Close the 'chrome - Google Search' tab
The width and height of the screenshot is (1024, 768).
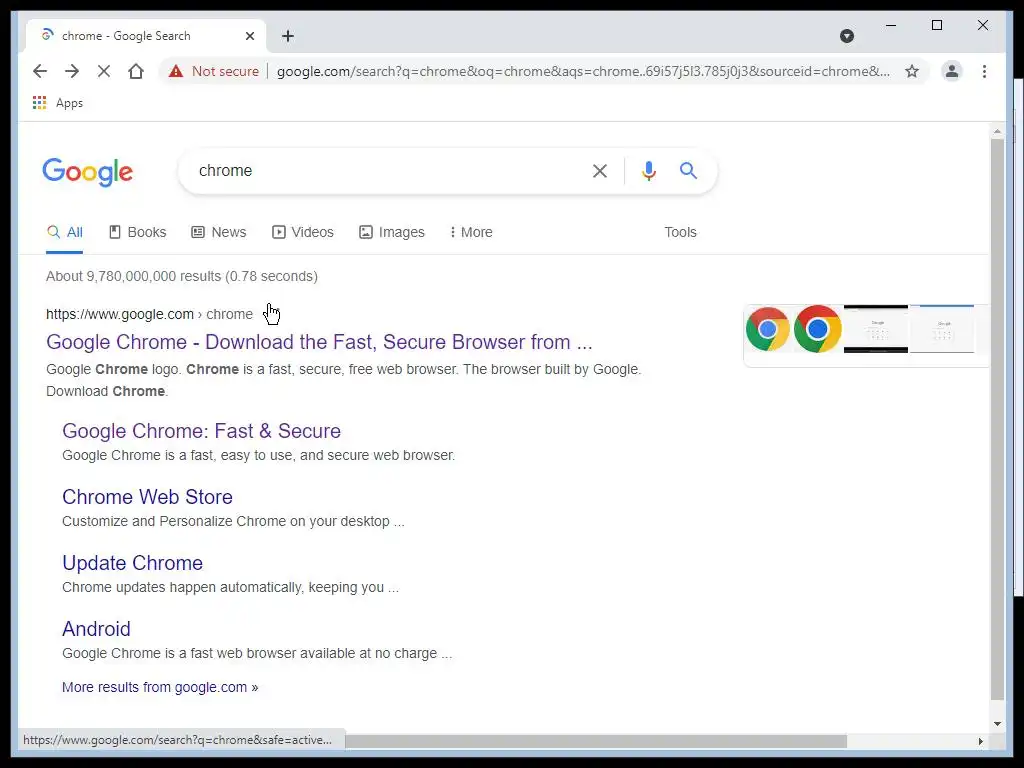249,36
